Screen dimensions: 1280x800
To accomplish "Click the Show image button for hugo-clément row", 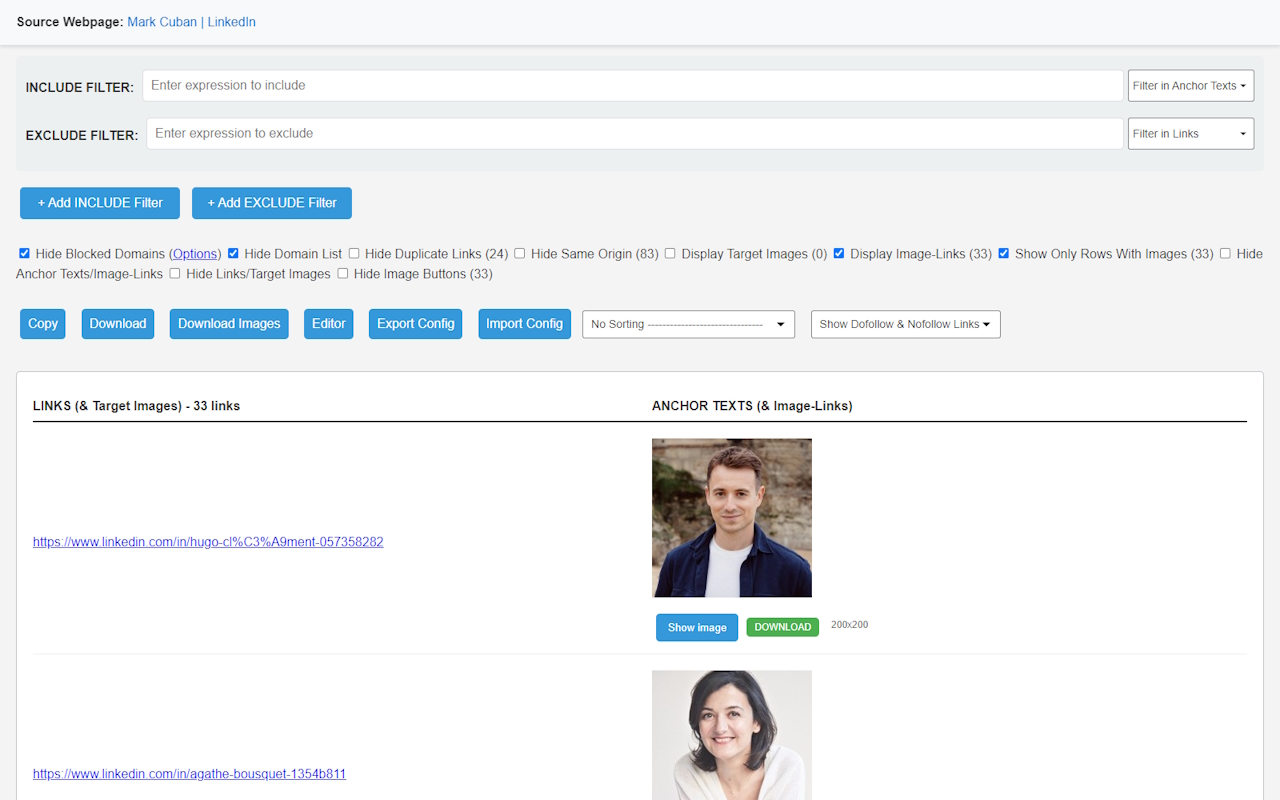I will pyautogui.click(x=697, y=628).
